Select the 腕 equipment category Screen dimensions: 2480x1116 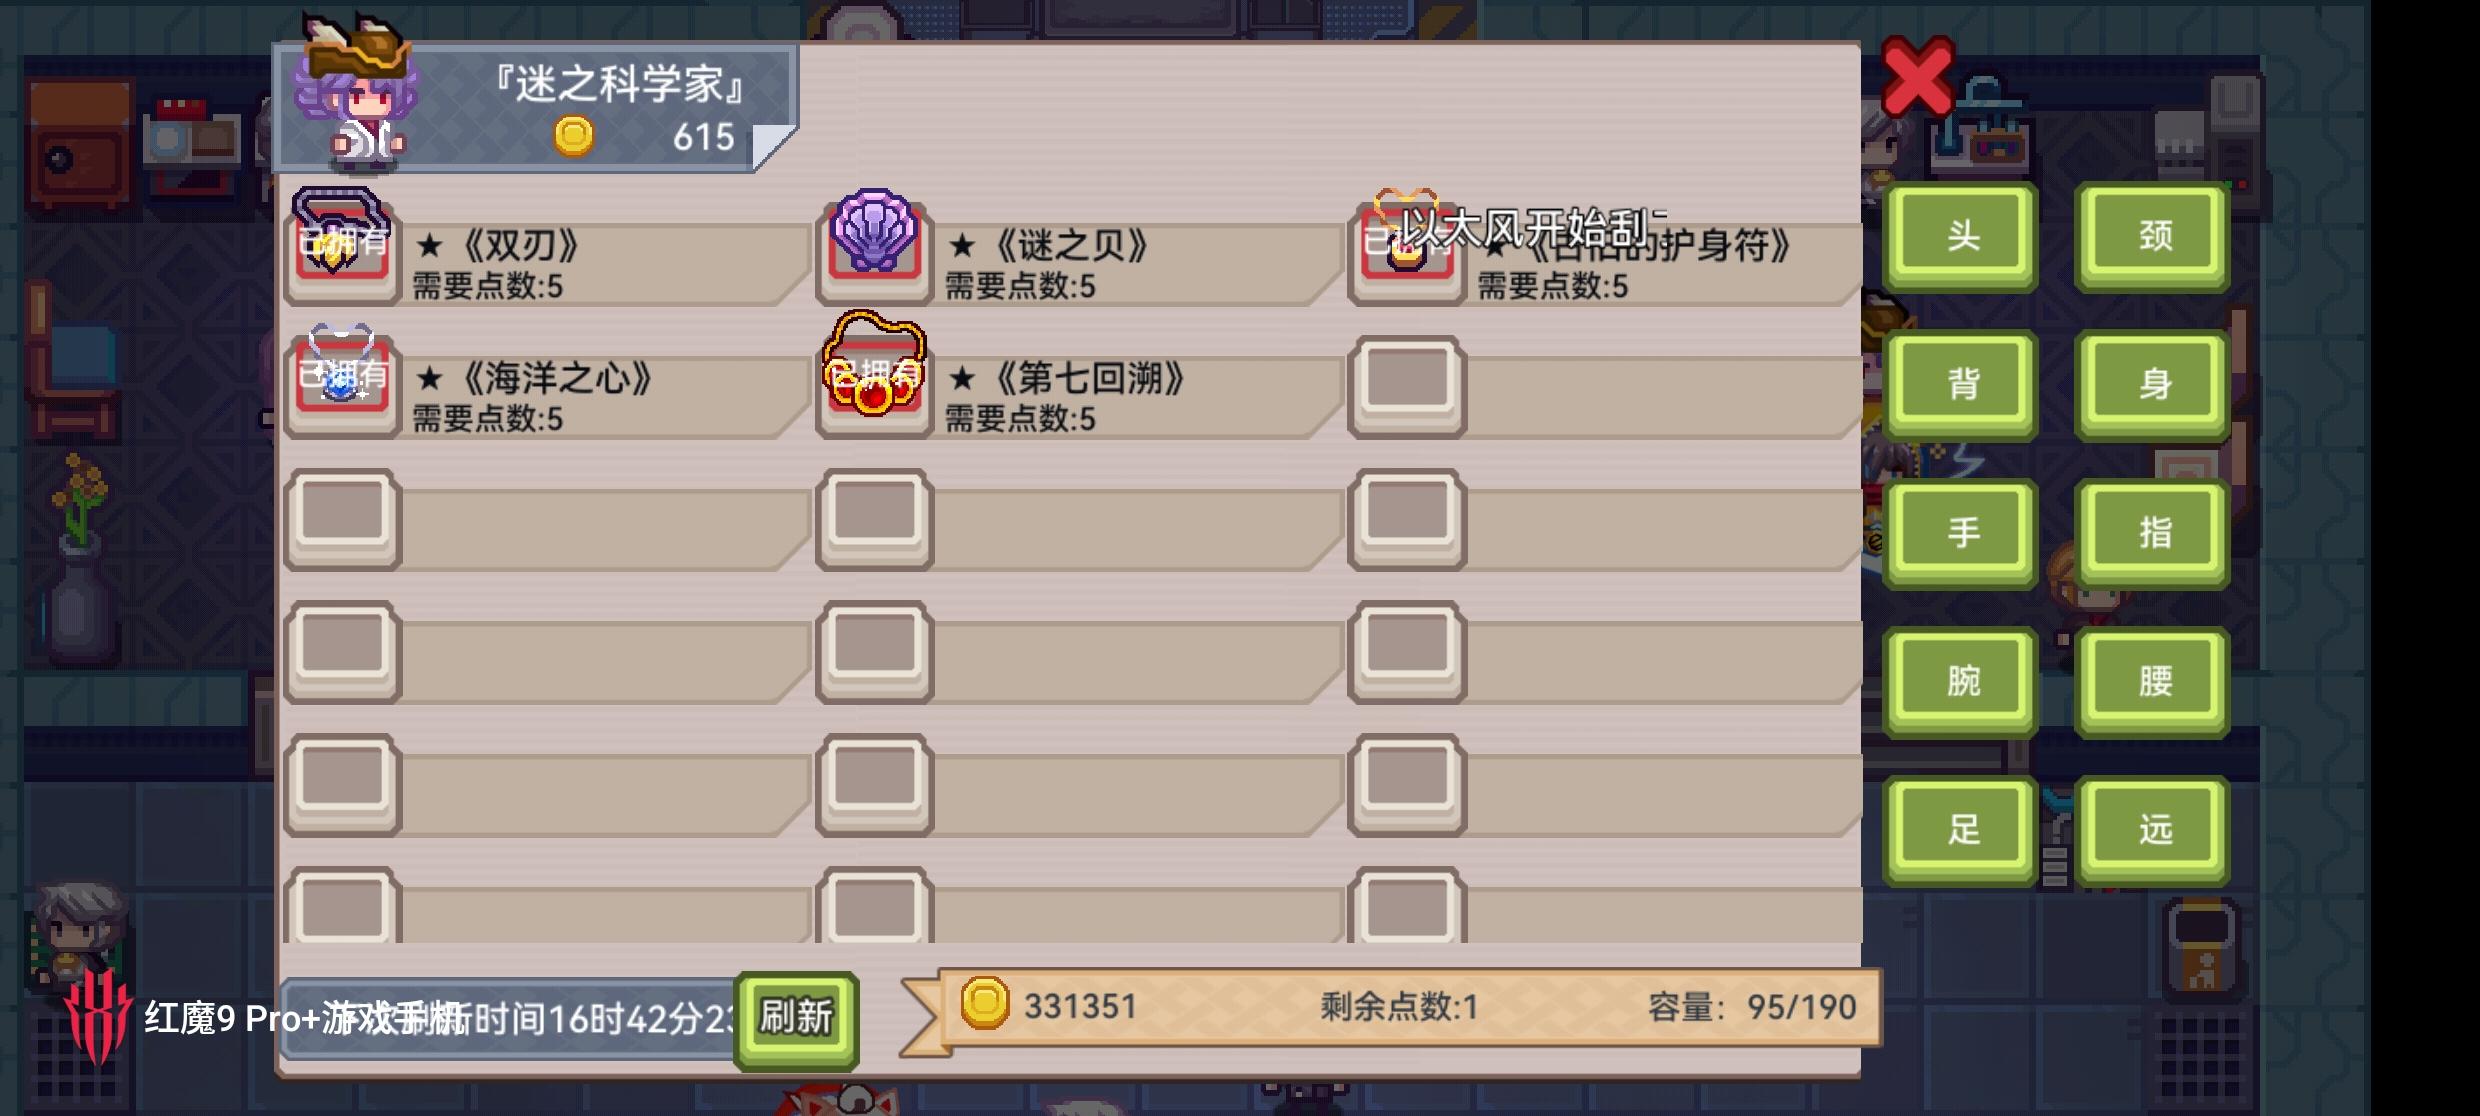point(1961,681)
